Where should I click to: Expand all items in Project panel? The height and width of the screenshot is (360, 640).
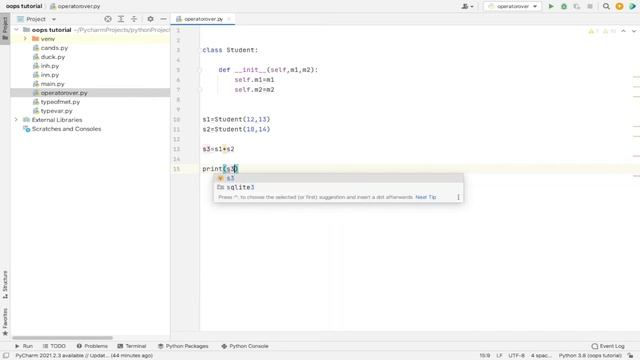pos(121,19)
